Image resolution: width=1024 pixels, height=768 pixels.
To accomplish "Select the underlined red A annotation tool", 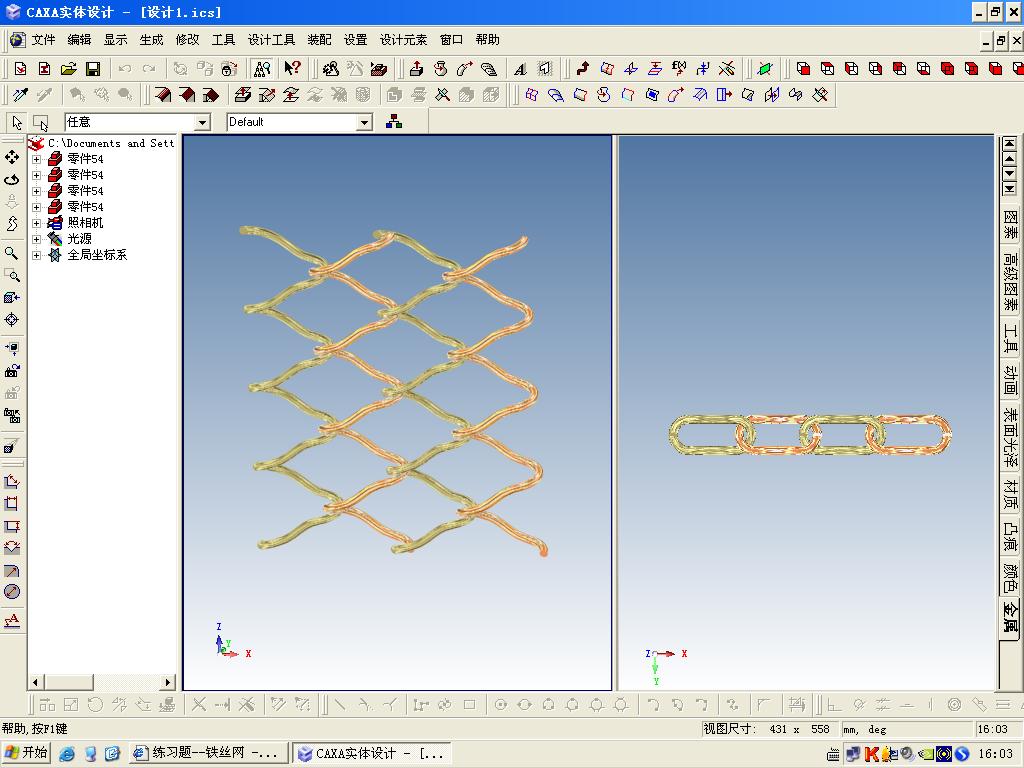I will [12, 620].
